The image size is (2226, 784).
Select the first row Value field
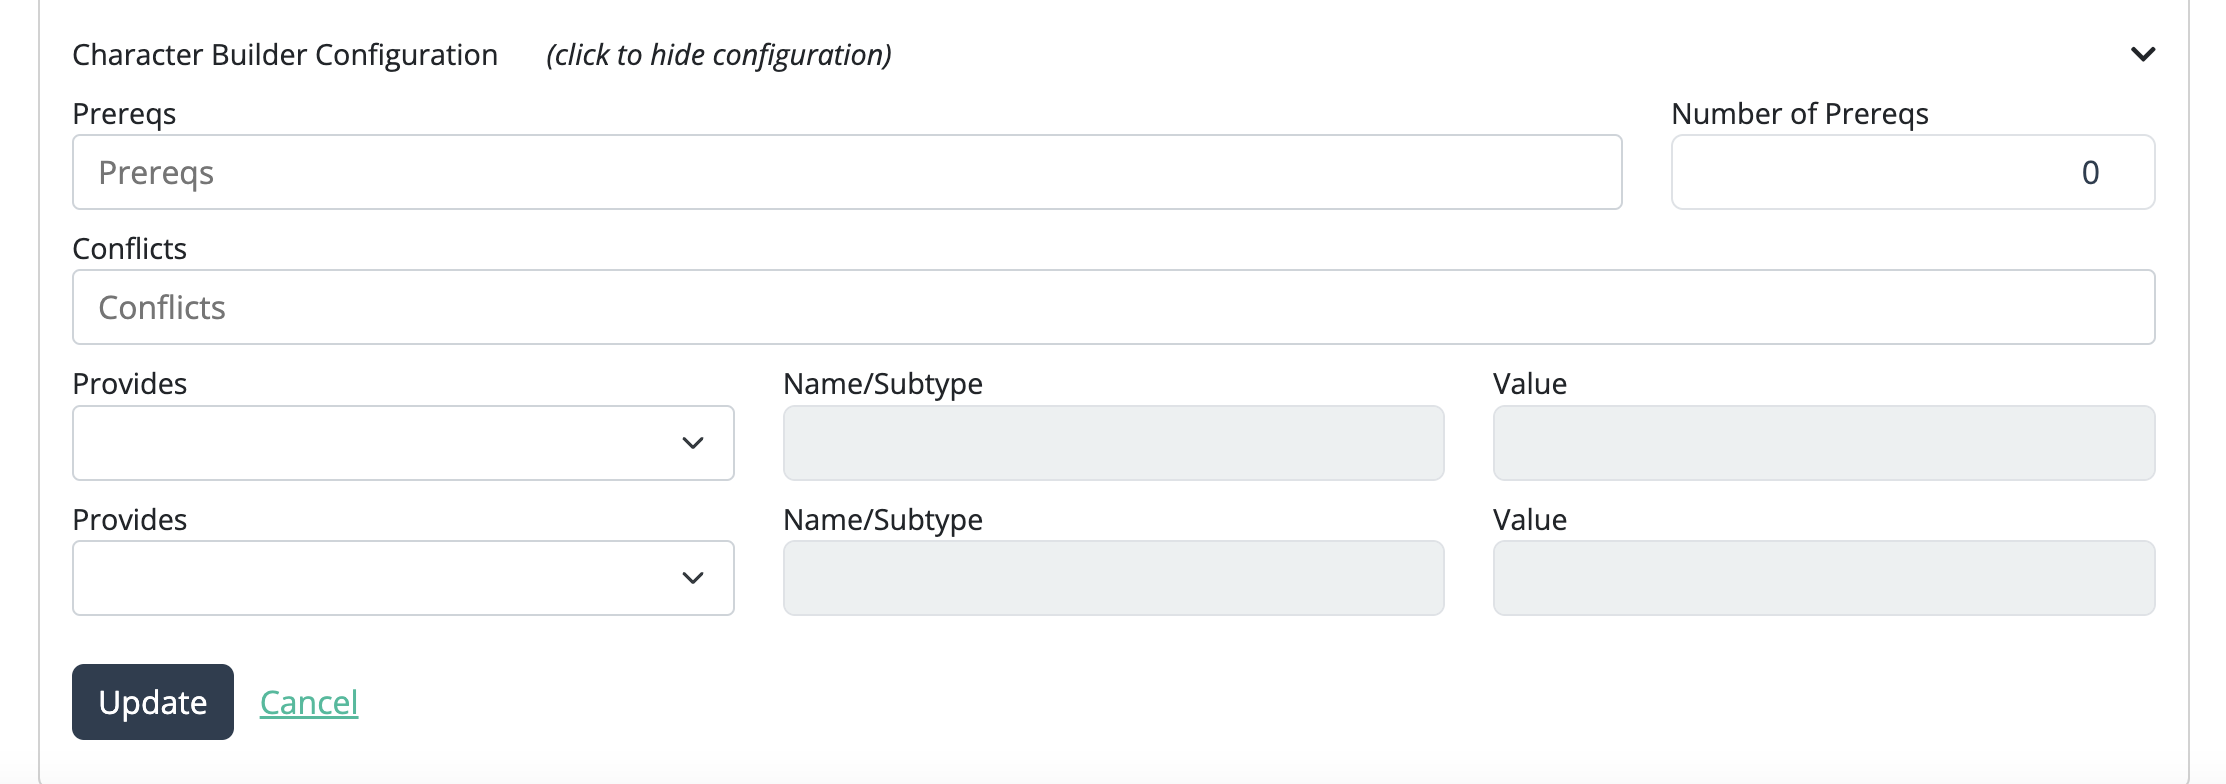tap(1823, 443)
